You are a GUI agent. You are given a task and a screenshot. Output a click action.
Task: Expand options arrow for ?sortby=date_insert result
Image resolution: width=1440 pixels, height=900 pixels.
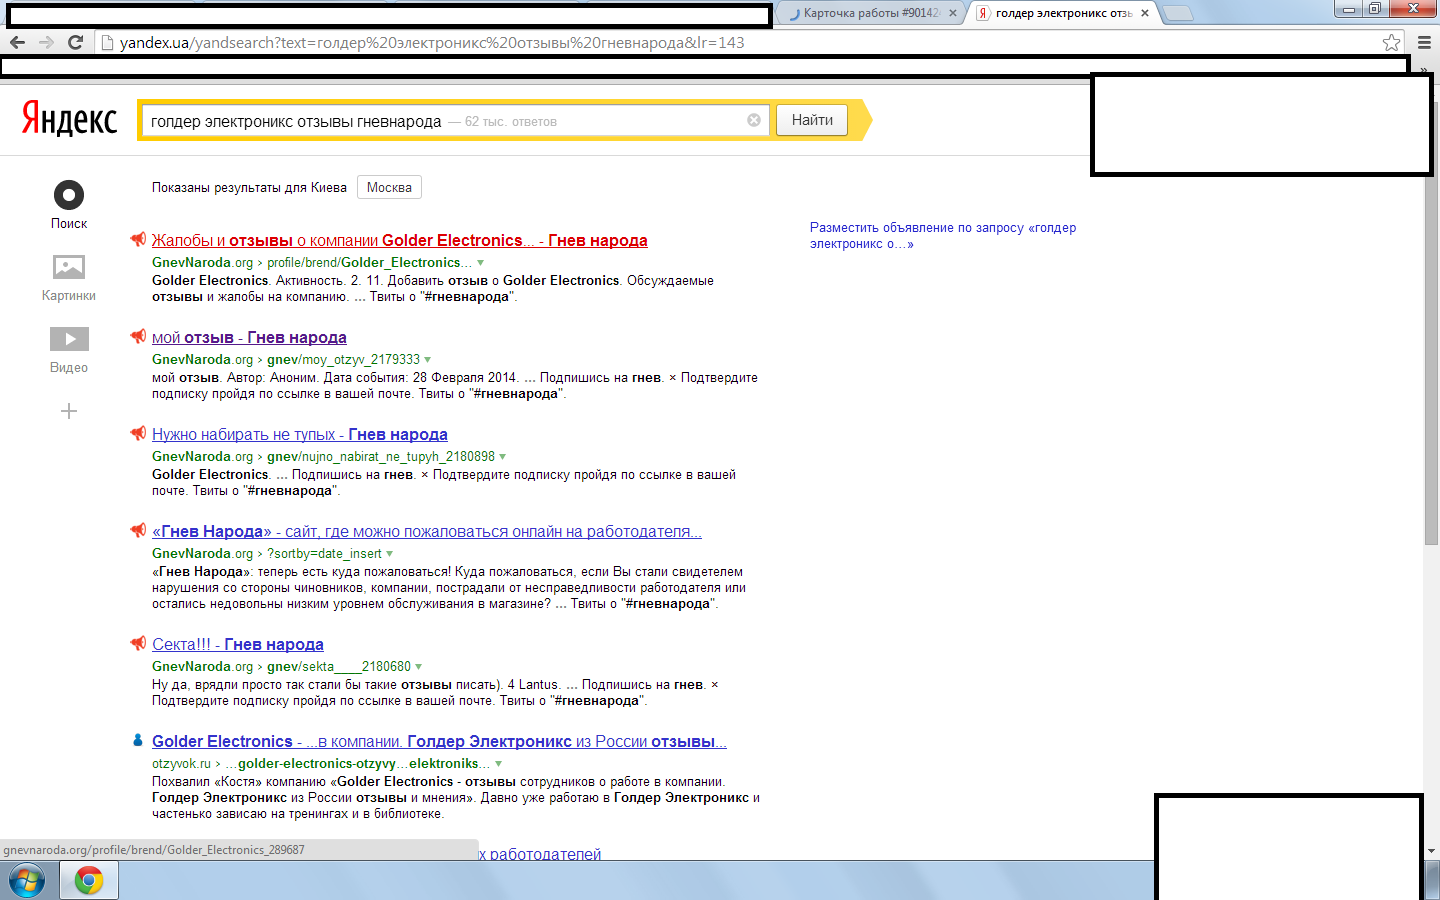390,554
